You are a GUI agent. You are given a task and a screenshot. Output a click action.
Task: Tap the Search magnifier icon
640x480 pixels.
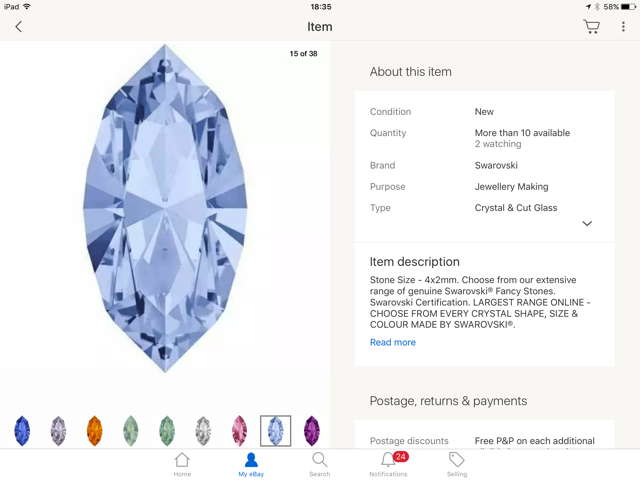[319, 464]
